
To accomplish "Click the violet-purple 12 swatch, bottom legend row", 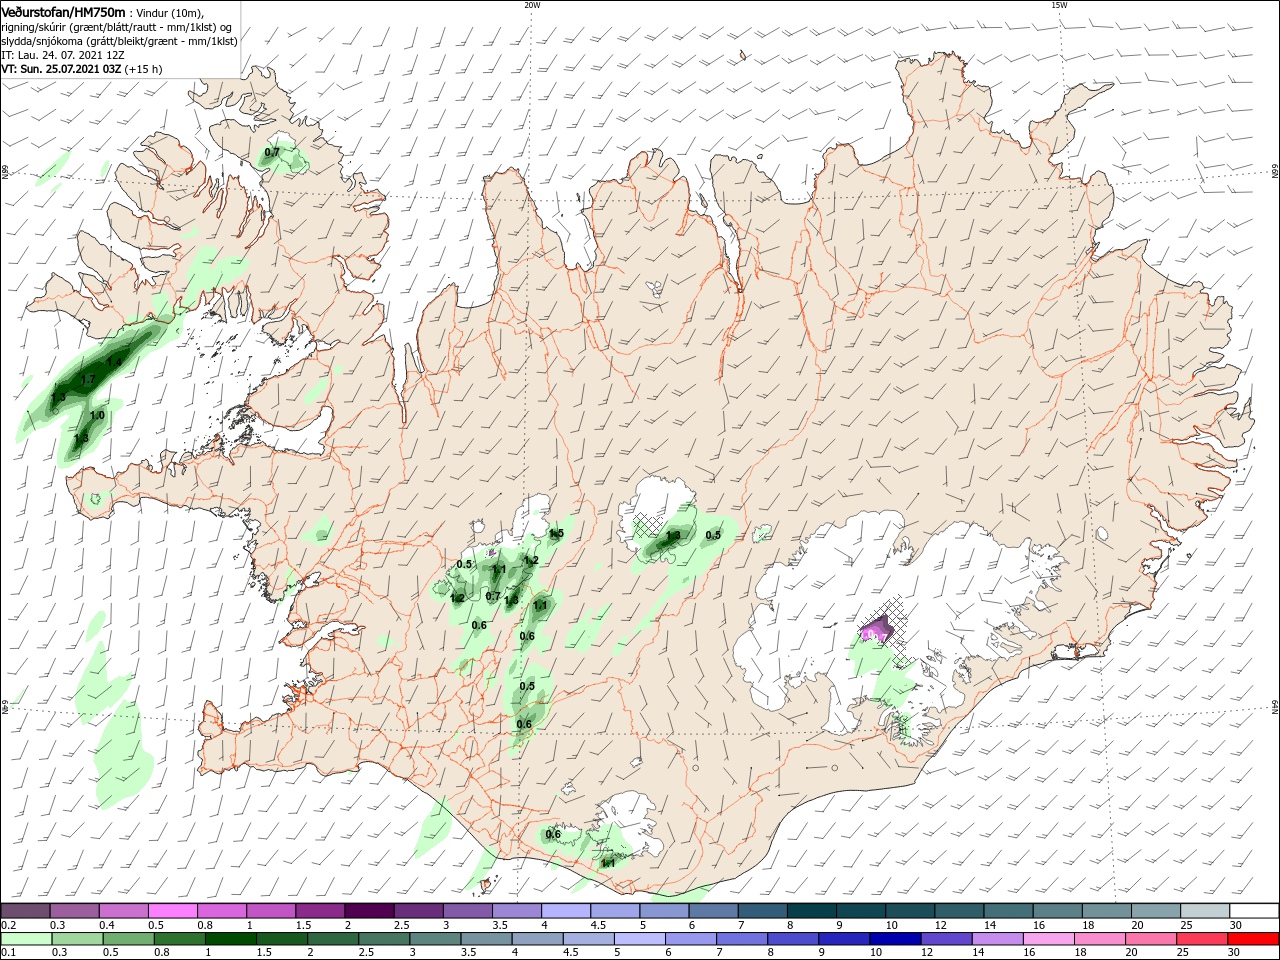I will 947,939.
